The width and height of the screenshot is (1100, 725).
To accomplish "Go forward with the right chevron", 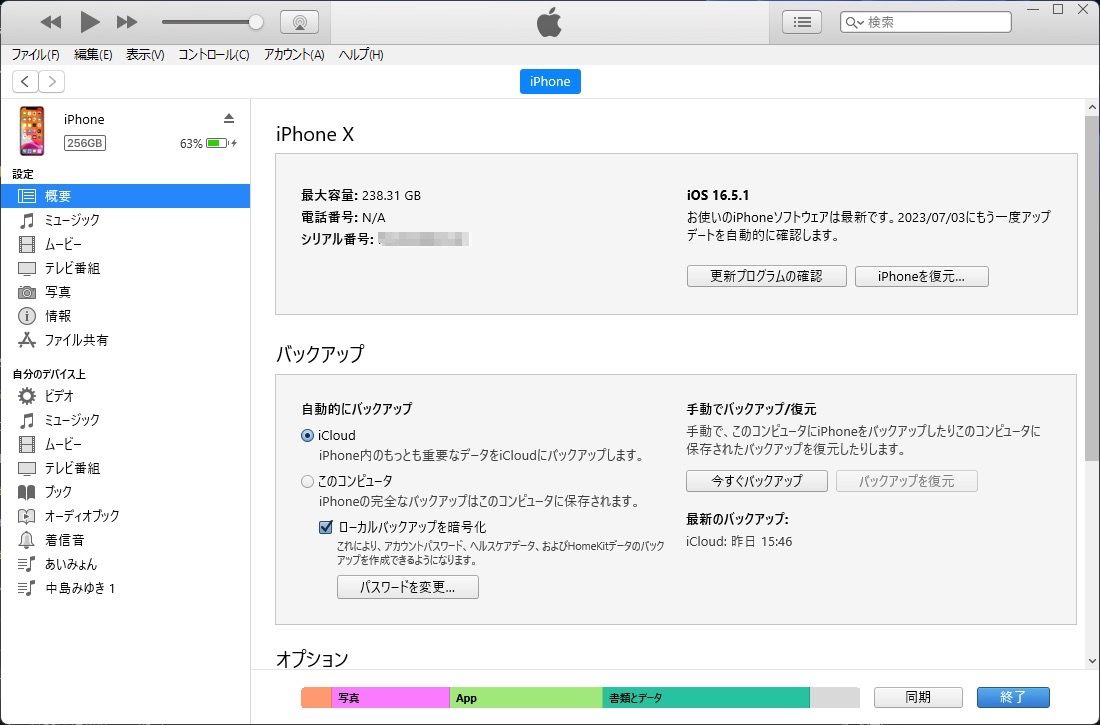I will pos(52,81).
